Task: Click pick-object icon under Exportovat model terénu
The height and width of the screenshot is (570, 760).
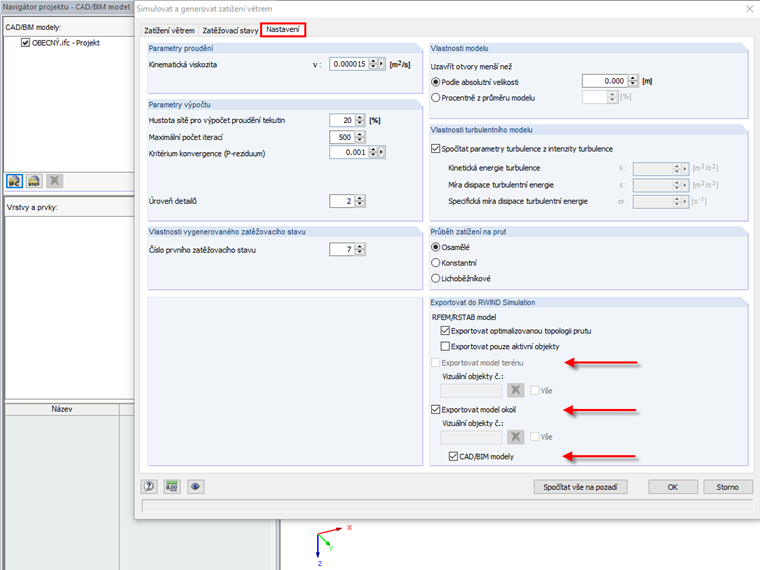Action: point(516,390)
